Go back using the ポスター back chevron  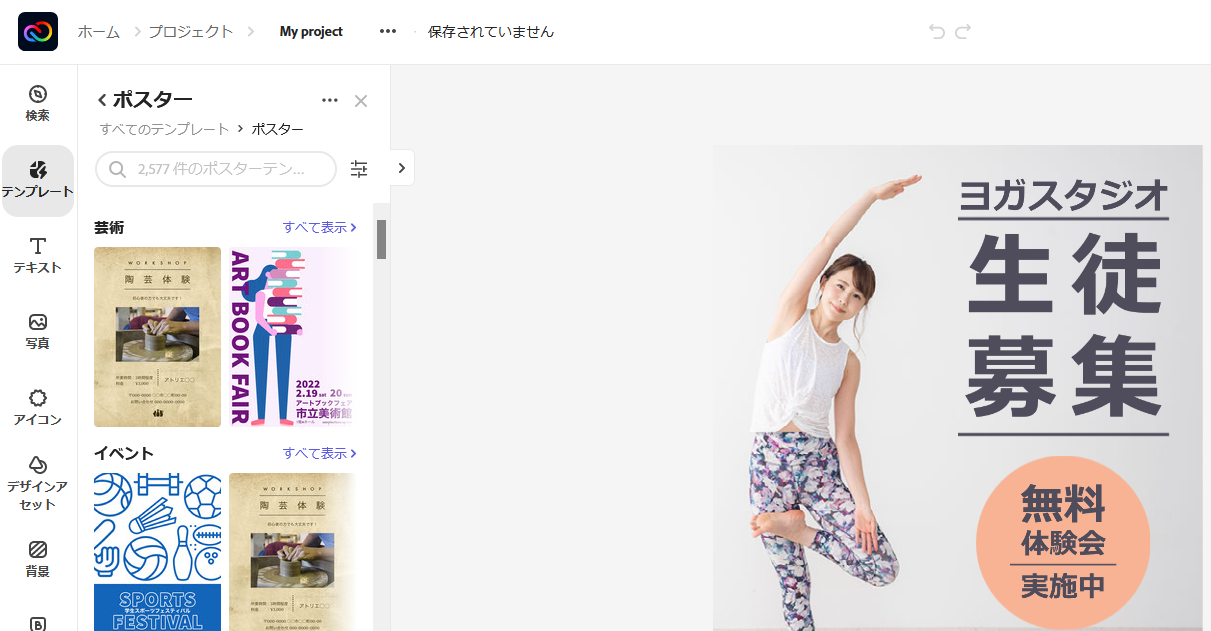pos(102,100)
